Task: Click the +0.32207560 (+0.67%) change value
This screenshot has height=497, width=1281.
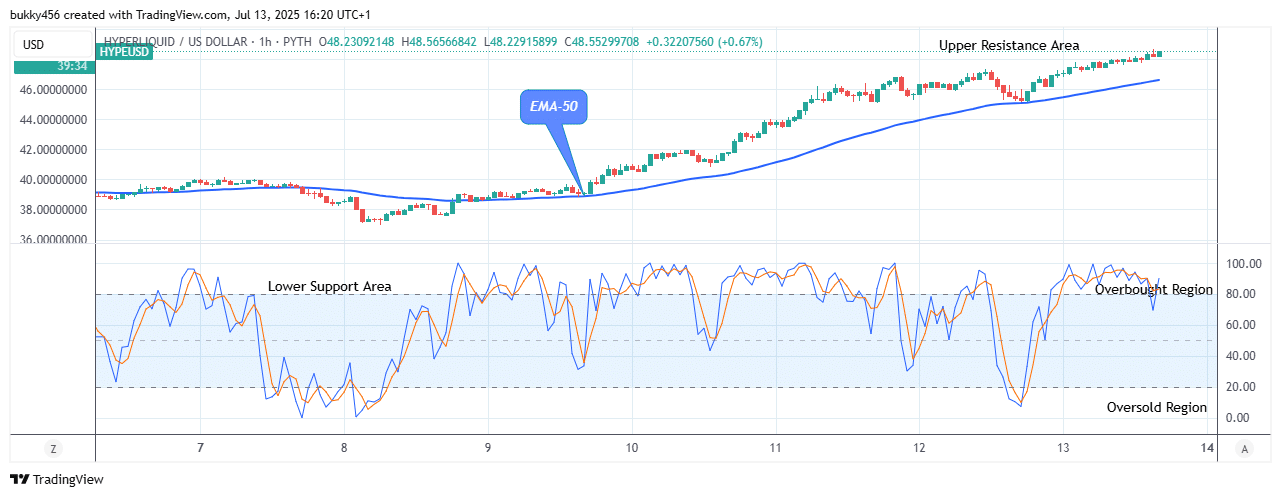Action: point(706,41)
